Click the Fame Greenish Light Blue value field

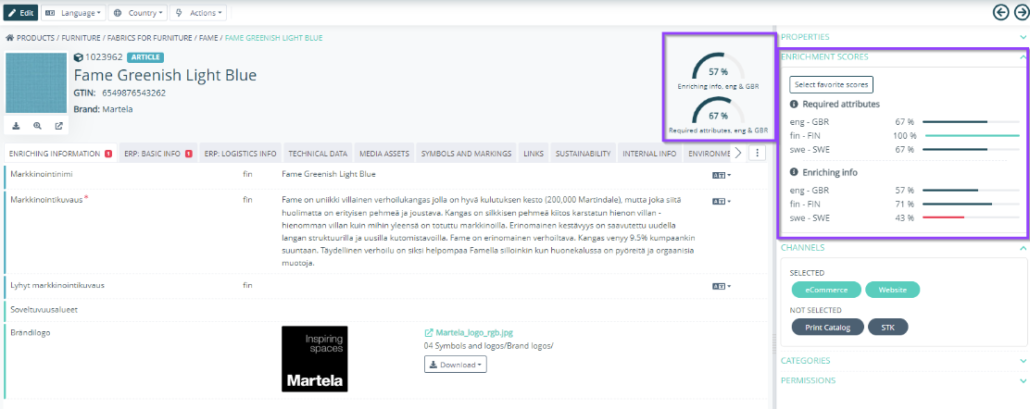(328, 175)
